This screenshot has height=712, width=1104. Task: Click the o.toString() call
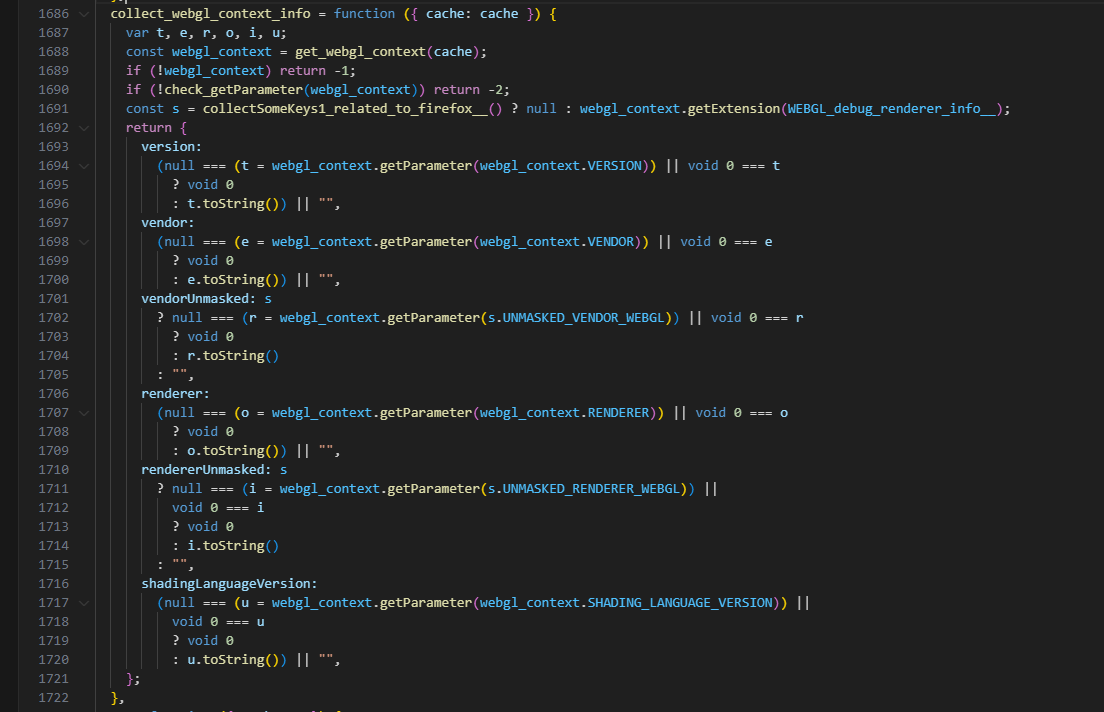(233, 451)
